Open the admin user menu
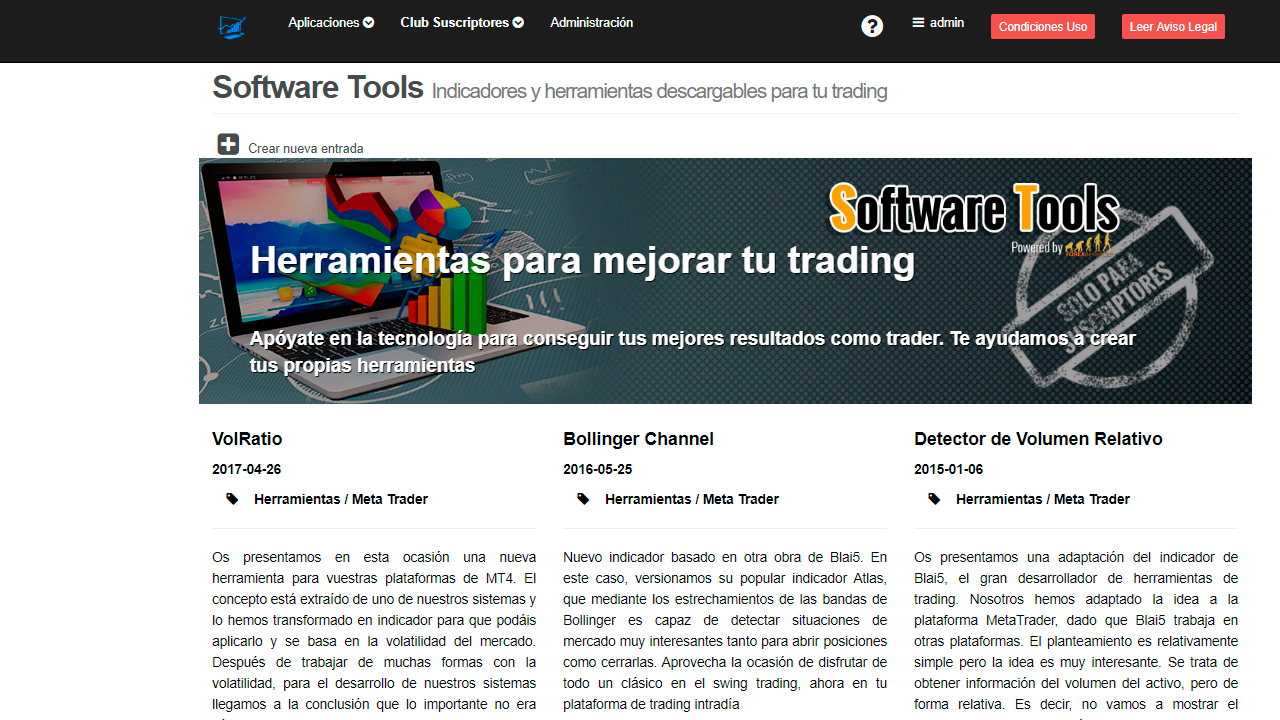This screenshot has height=720, width=1280. (x=938, y=22)
